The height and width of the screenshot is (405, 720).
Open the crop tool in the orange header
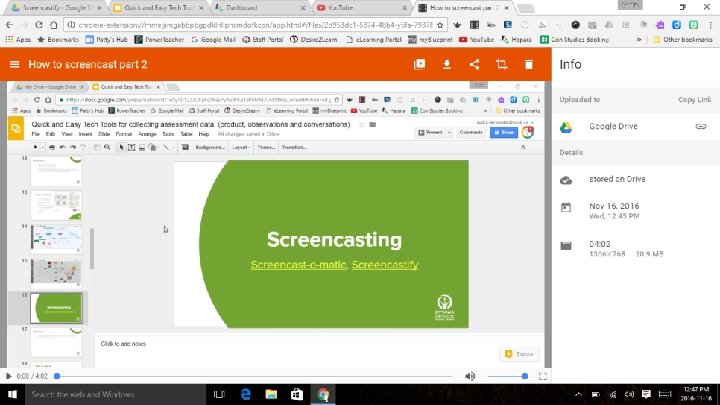[x=501, y=64]
